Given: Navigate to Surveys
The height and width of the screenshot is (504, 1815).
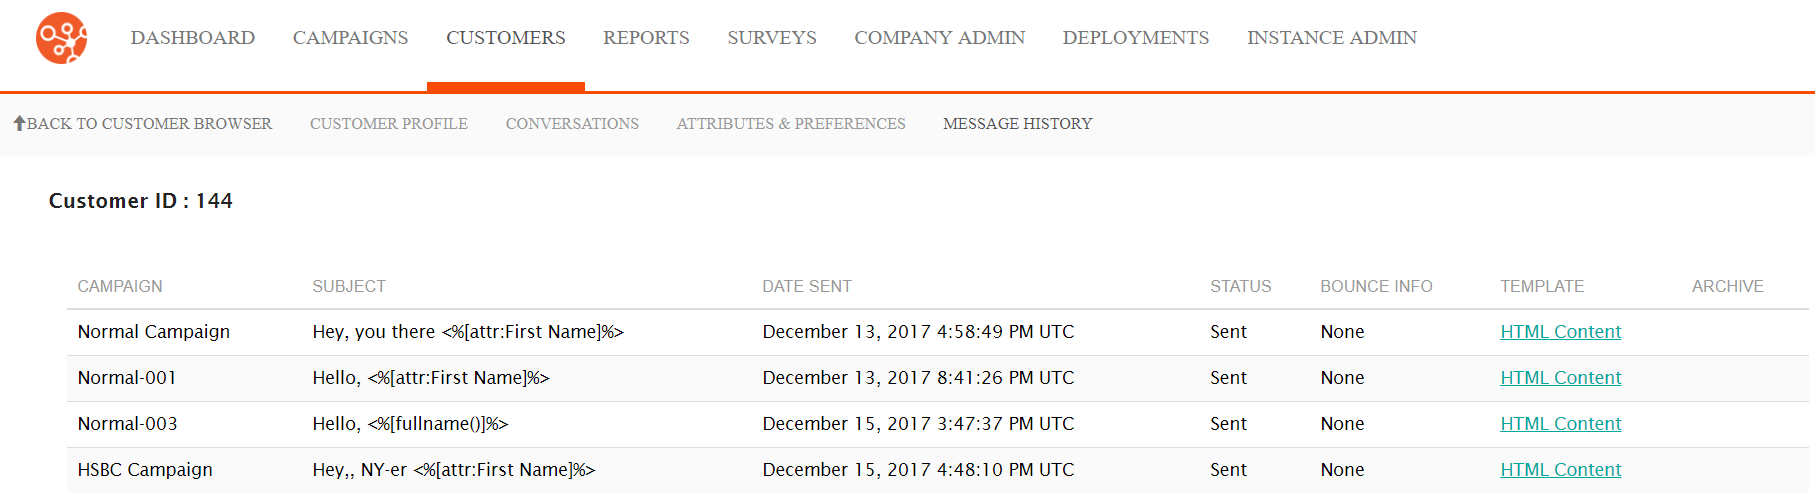Looking at the screenshot, I should [772, 38].
